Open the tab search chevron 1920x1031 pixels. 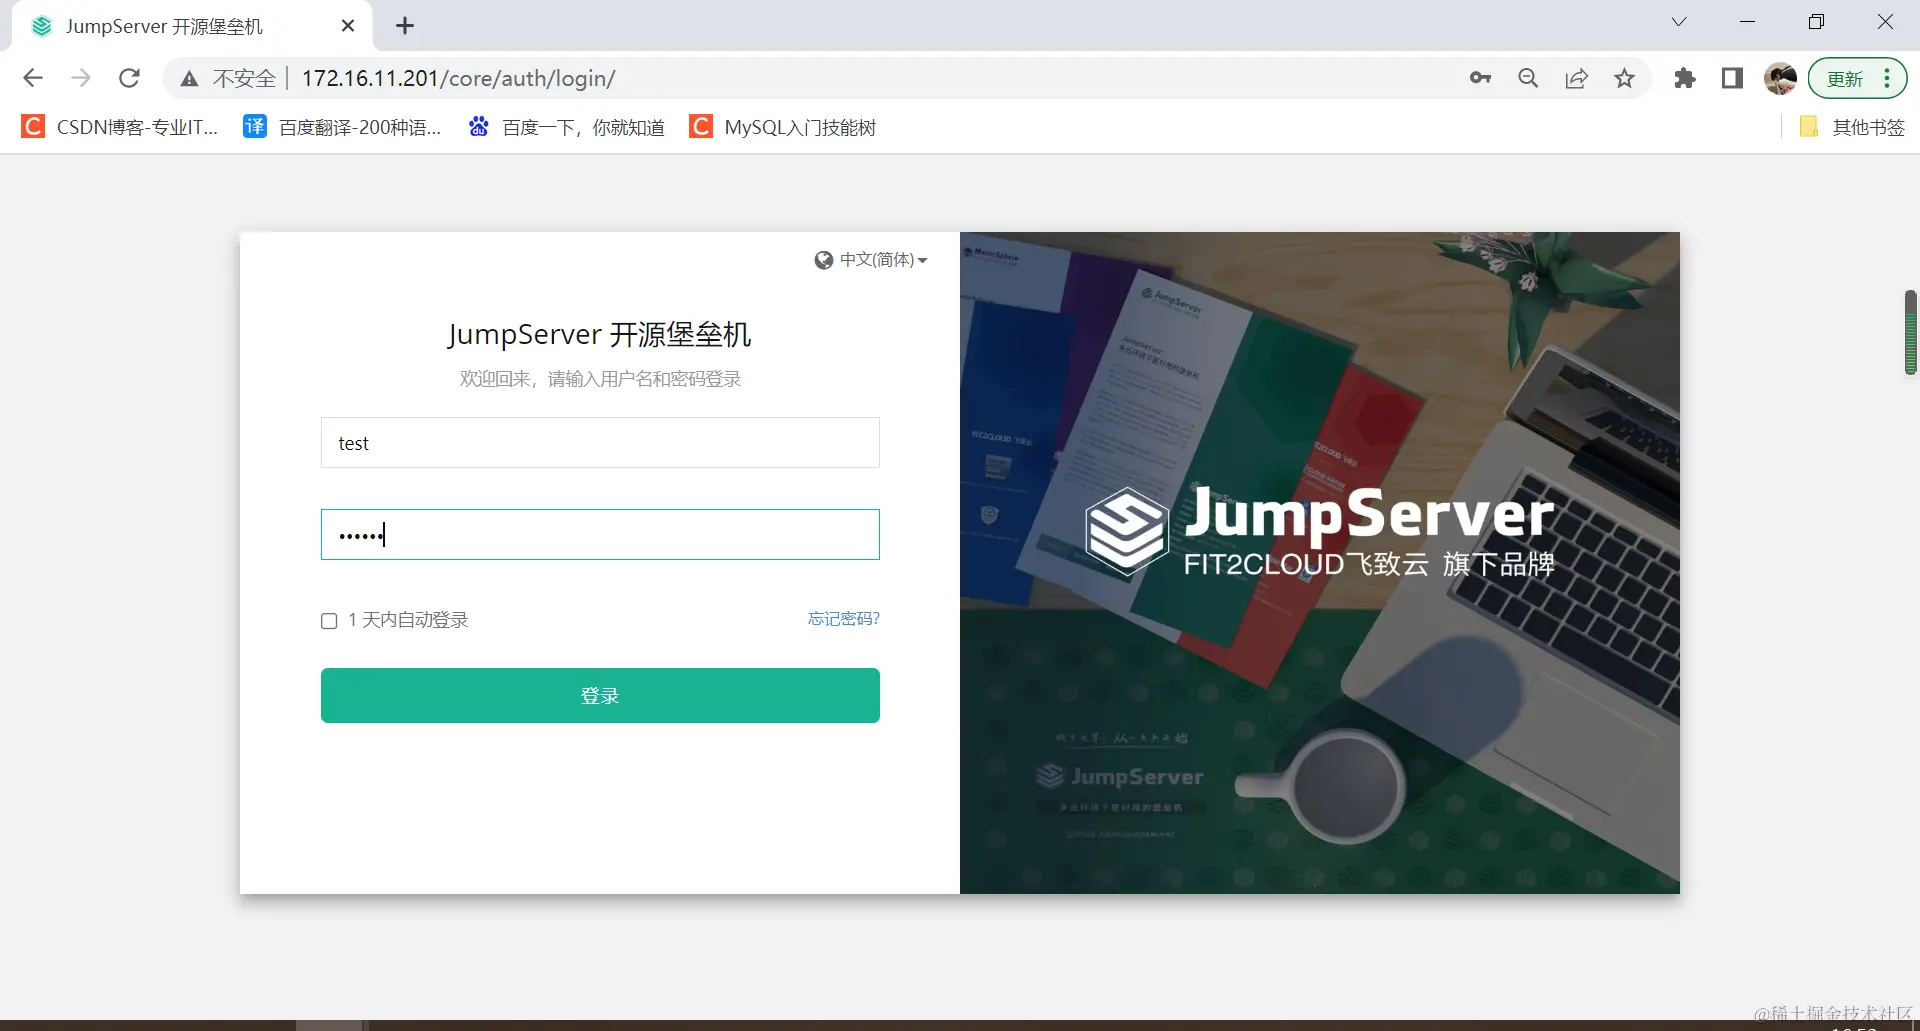1679,22
